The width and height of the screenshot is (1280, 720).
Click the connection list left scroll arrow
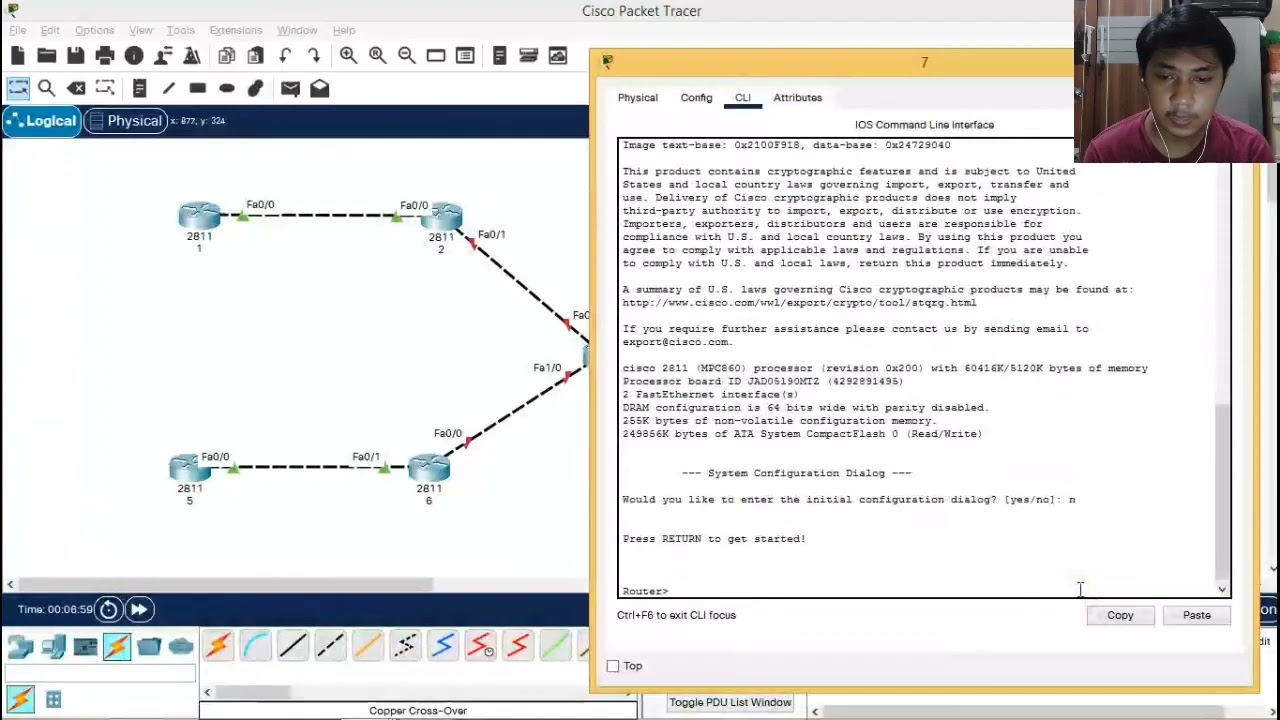(x=207, y=692)
